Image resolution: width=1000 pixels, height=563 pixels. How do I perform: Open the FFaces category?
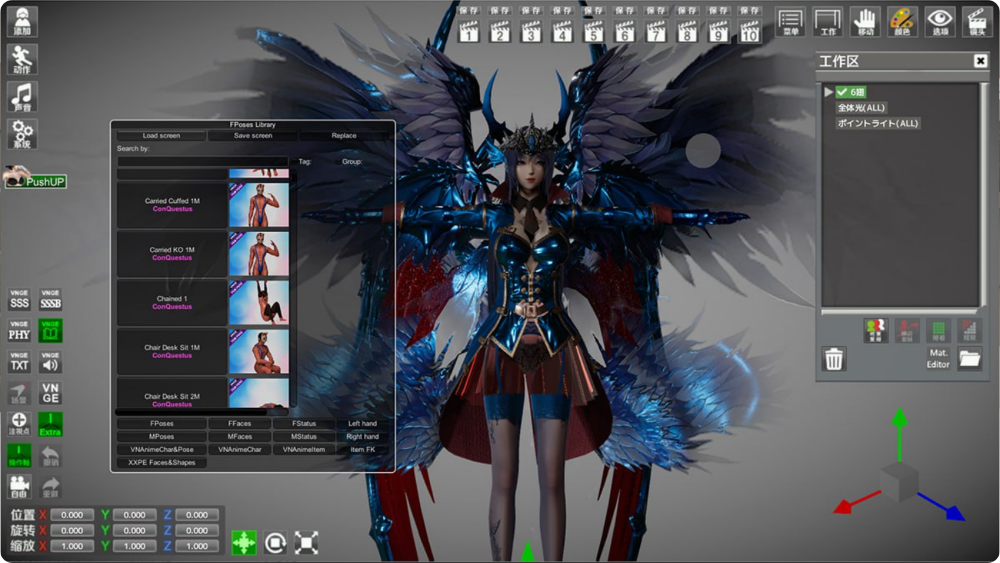240,423
